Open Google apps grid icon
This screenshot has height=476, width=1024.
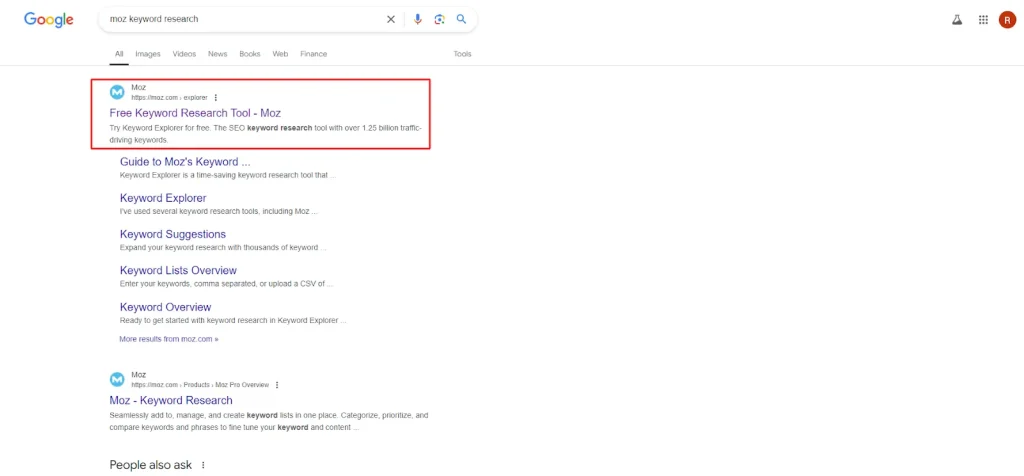coord(984,20)
